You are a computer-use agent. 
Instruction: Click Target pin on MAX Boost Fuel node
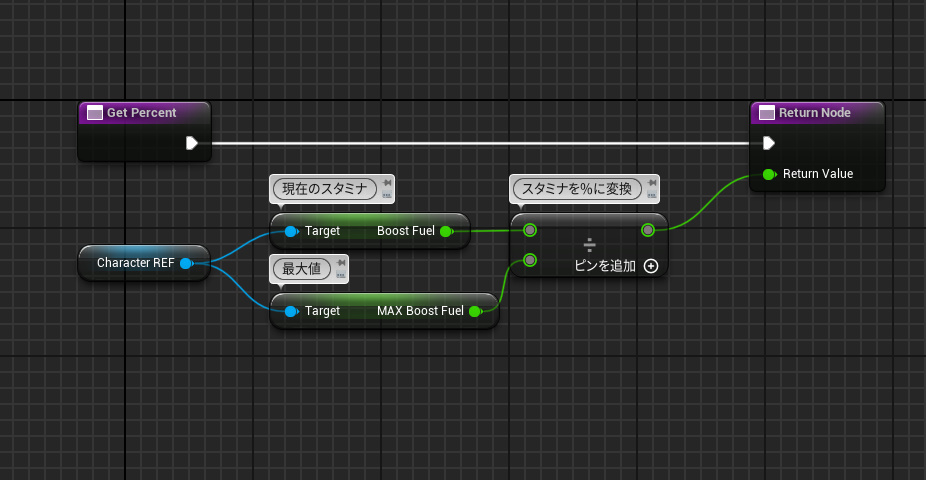pyautogui.click(x=291, y=312)
